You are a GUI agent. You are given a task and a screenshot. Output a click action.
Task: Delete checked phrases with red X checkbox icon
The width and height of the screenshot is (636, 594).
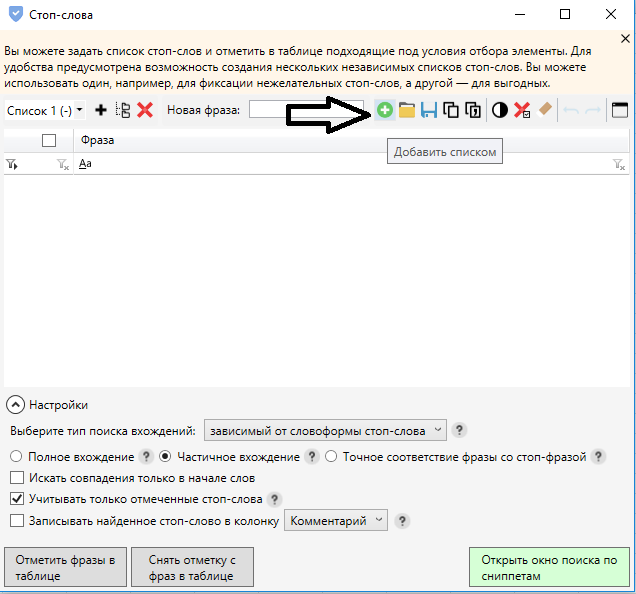click(522, 110)
